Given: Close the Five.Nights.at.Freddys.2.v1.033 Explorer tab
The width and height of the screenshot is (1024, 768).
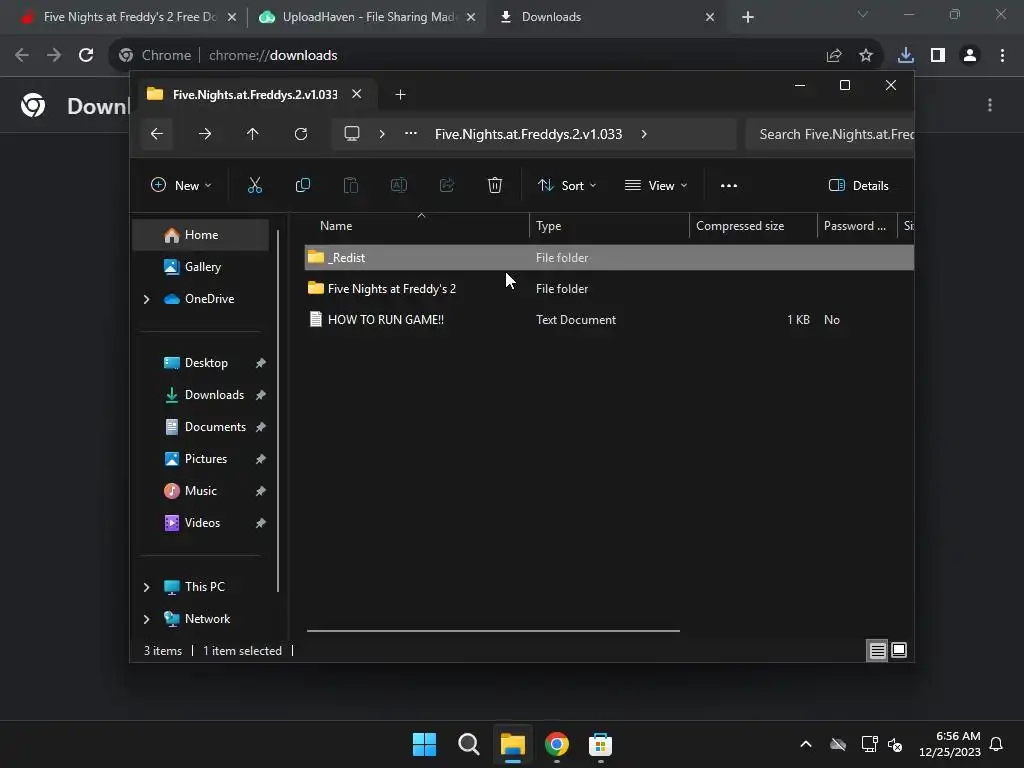Looking at the screenshot, I should [357, 94].
